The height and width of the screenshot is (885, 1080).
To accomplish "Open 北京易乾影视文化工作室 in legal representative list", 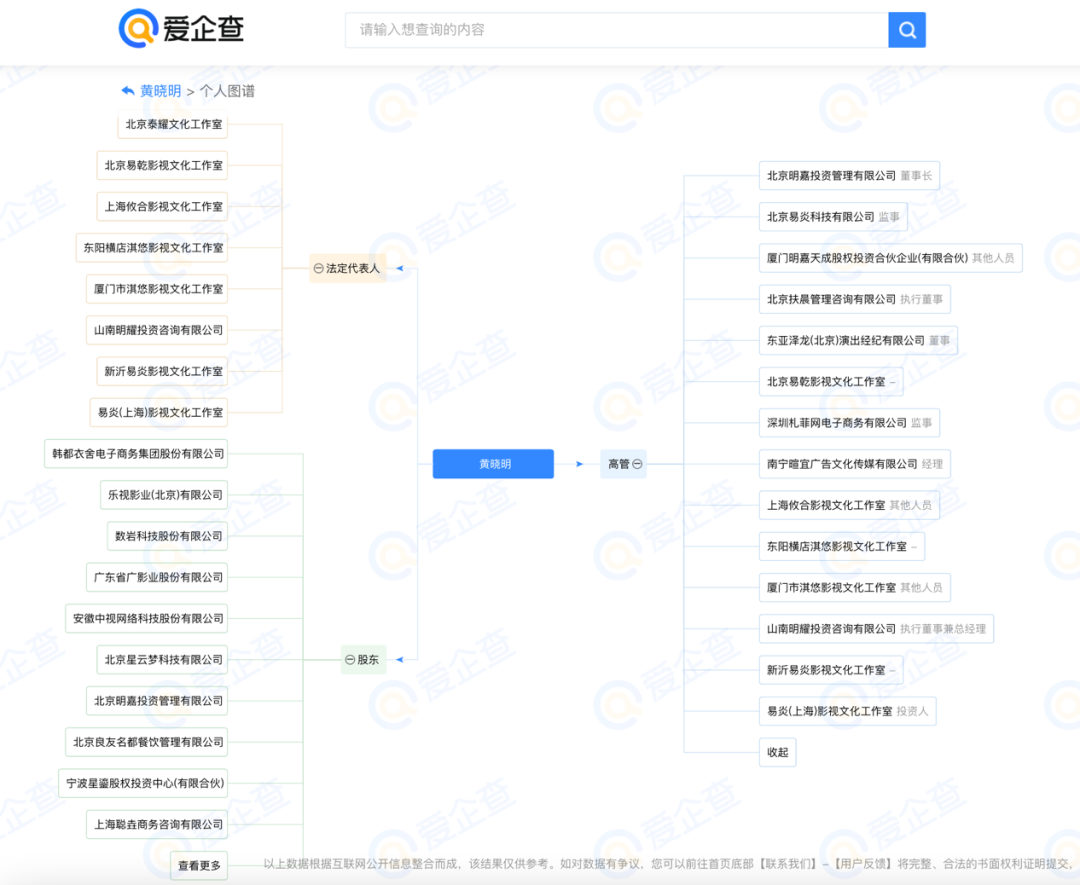I will pyautogui.click(x=163, y=165).
